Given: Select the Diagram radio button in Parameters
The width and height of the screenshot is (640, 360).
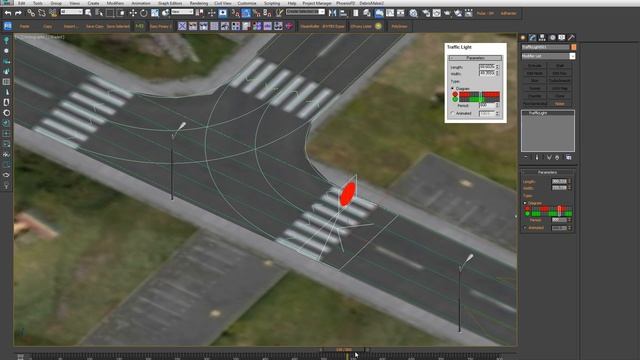Looking at the screenshot, I should 525,203.
